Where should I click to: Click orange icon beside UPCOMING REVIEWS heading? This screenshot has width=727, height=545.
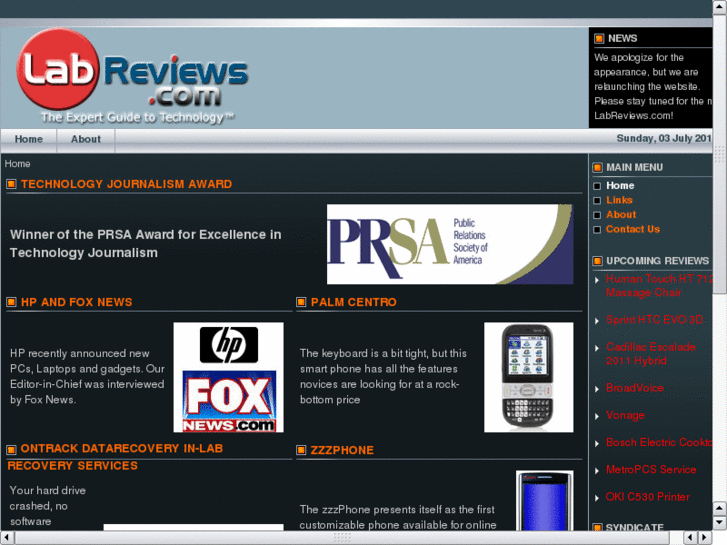coord(598,261)
